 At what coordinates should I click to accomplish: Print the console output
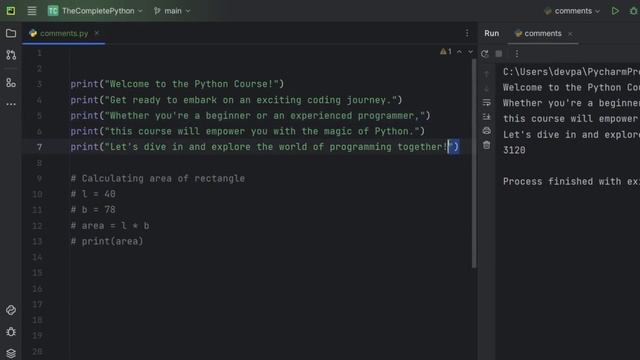point(487,131)
